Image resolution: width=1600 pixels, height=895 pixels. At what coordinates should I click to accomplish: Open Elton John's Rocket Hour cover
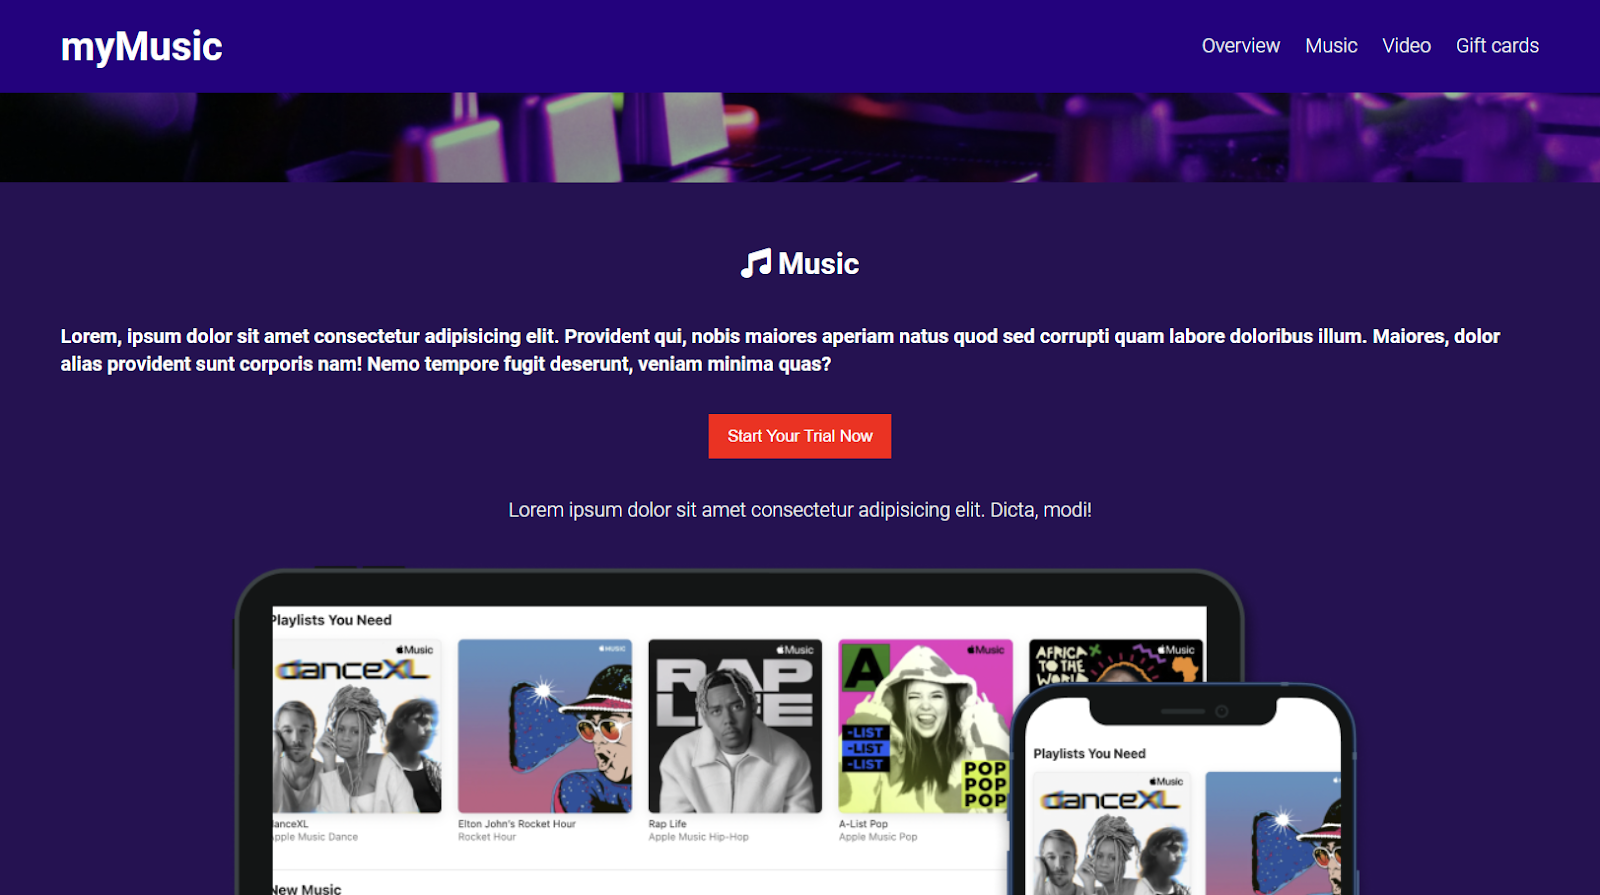[545, 726]
